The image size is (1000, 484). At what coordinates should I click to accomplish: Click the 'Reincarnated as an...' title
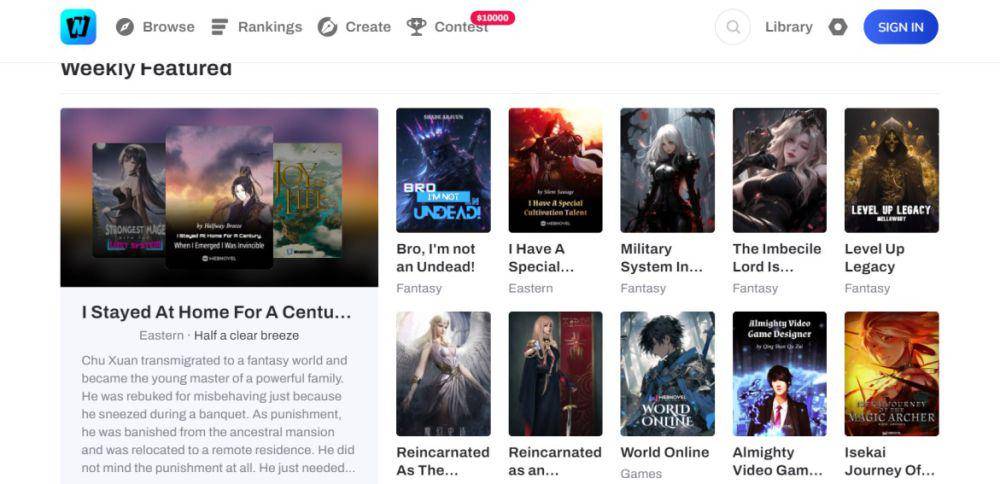[555, 461]
